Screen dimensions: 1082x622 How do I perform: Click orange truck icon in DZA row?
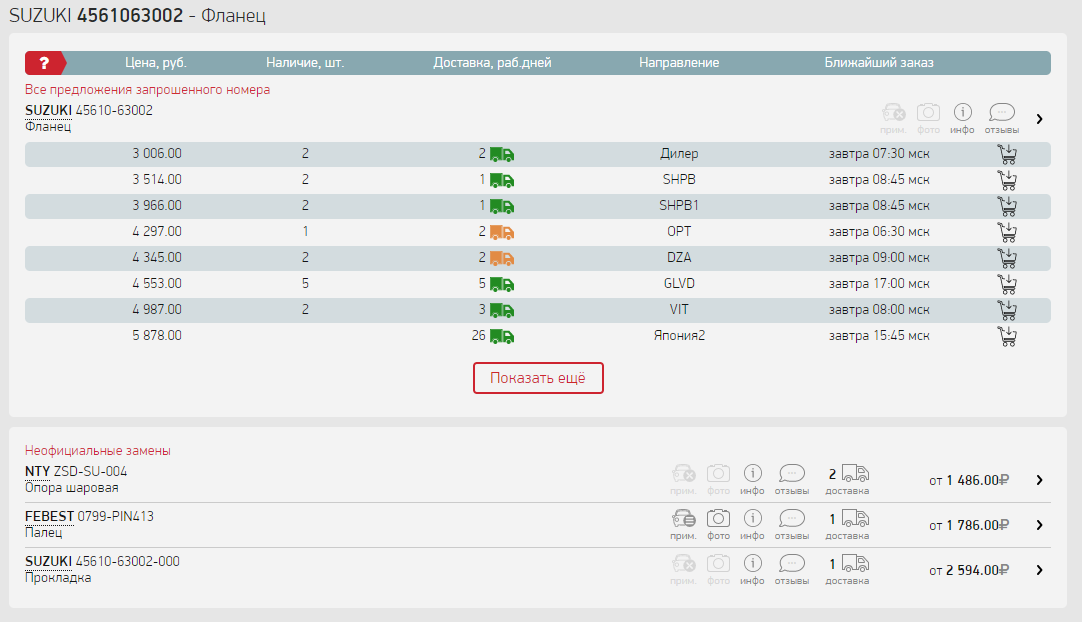(x=502, y=259)
